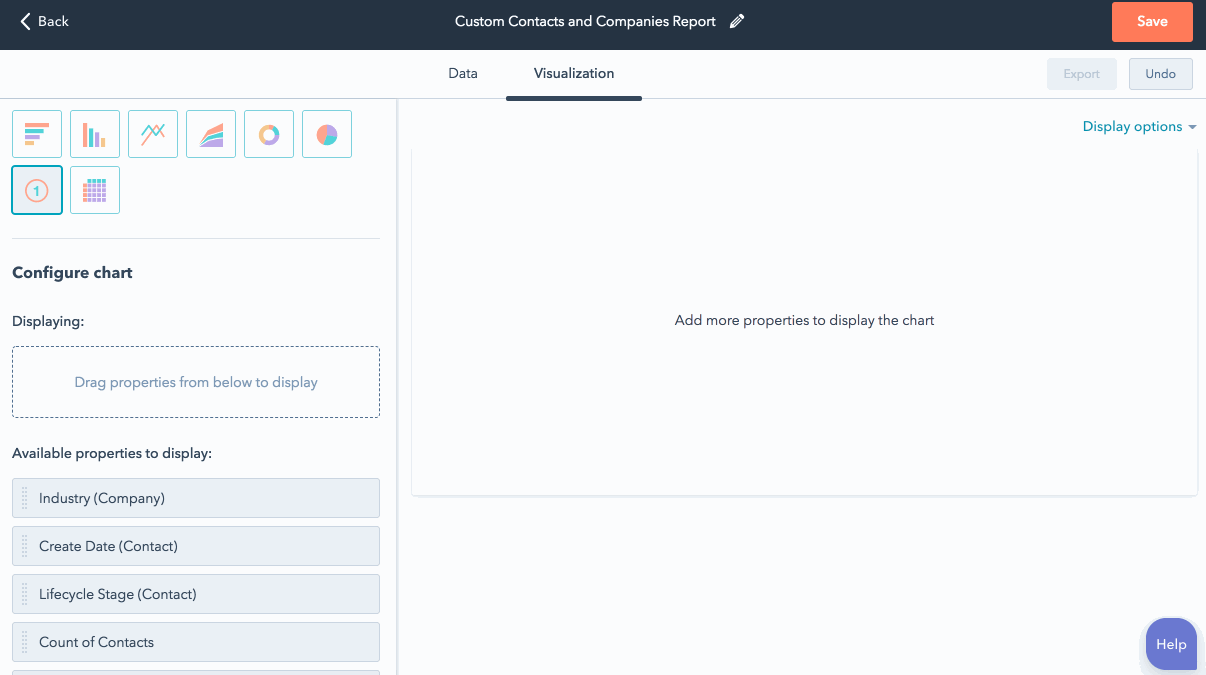The width and height of the screenshot is (1206, 675).
Task: Click the pencil icon to rename report
Action: point(737,21)
